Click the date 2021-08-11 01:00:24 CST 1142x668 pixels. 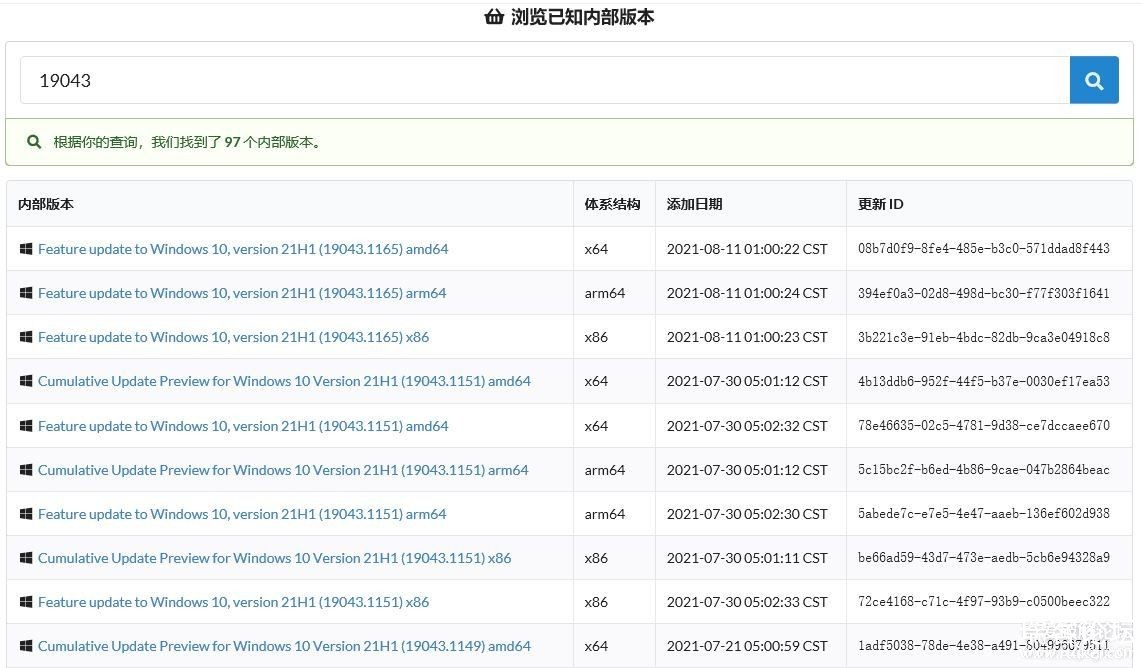[x=747, y=293]
